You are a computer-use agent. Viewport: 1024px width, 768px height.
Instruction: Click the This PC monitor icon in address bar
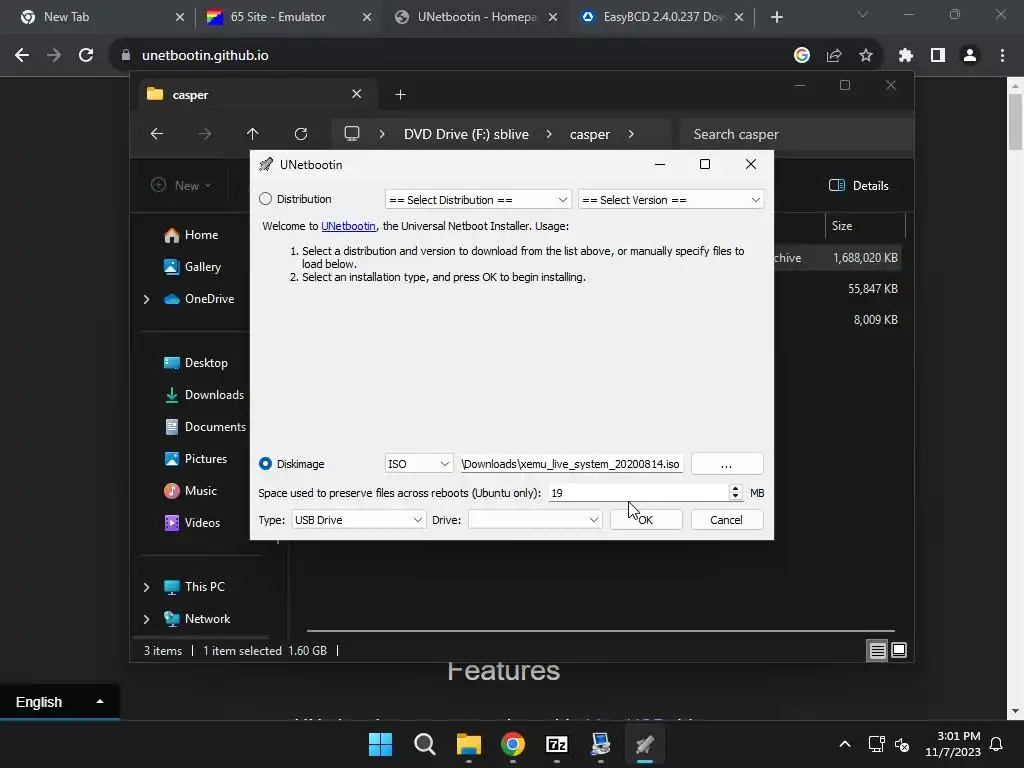click(x=352, y=134)
